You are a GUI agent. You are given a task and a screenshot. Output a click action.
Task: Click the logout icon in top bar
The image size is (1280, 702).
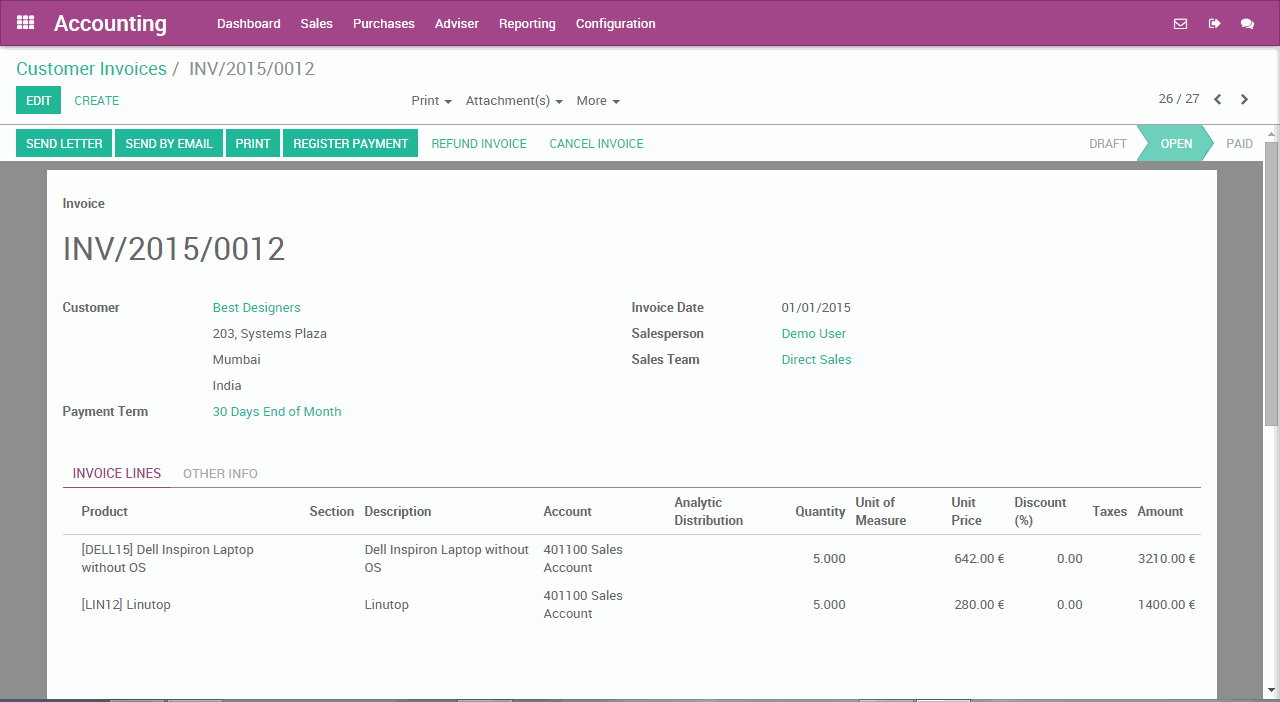pyautogui.click(x=1215, y=23)
